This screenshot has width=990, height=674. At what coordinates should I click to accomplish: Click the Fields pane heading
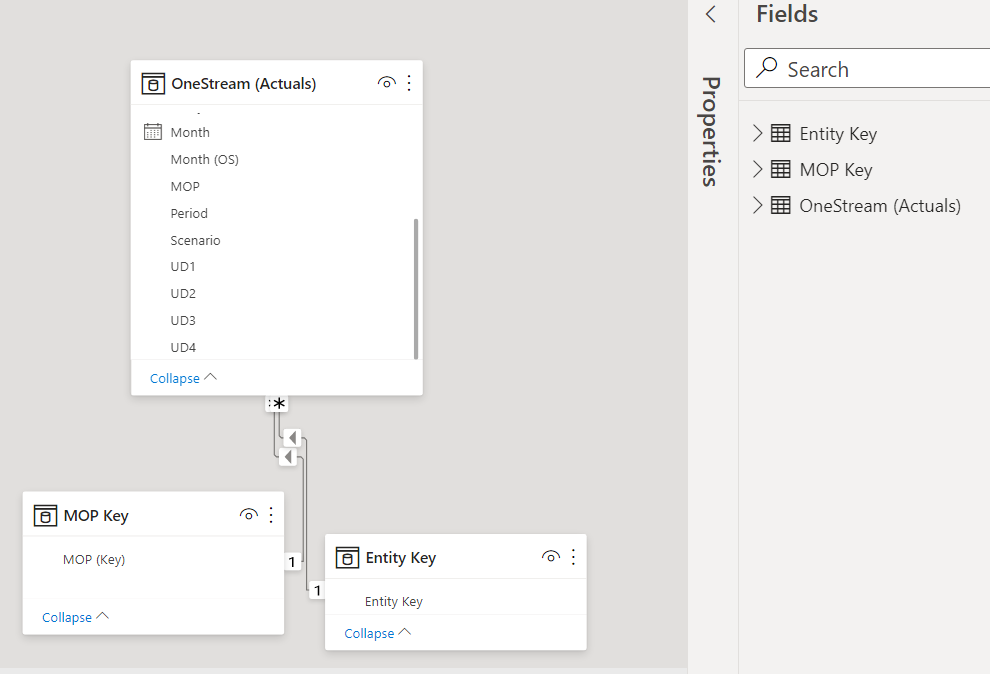787,14
